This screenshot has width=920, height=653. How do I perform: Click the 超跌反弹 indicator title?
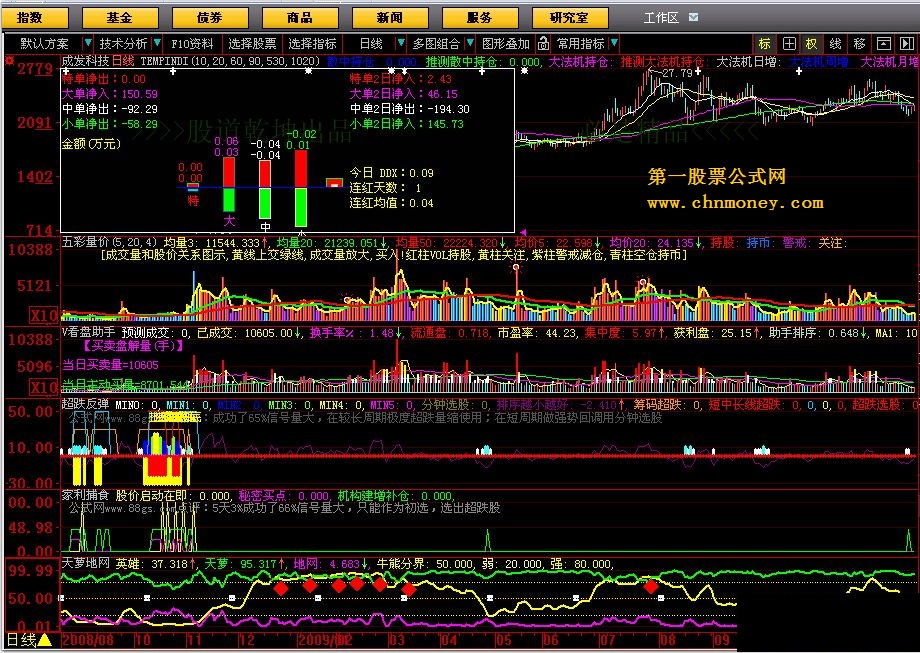click(x=86, y=404)
